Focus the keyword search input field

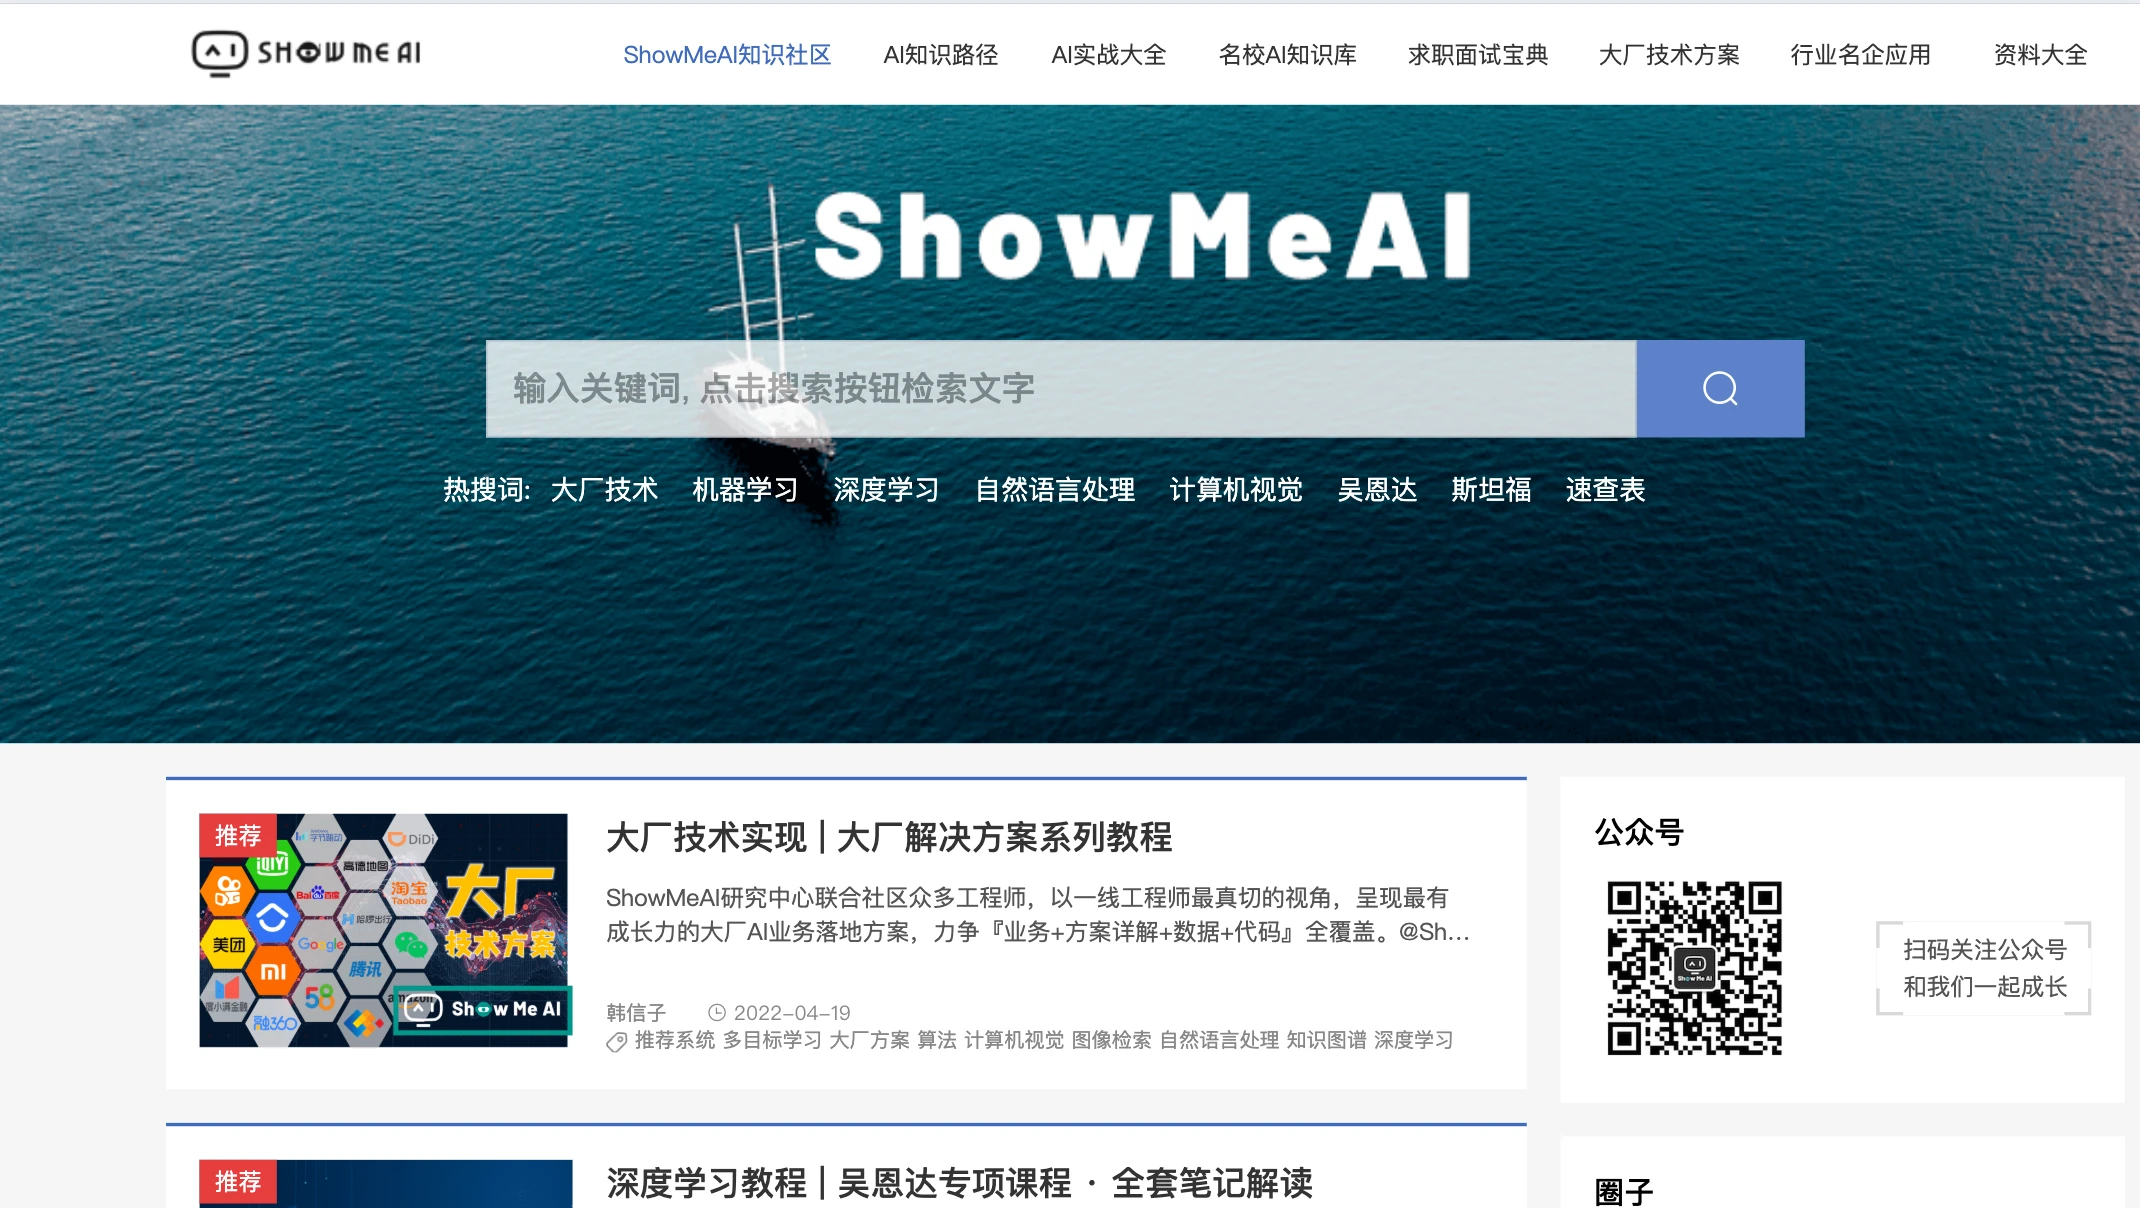pos(1061,388)
